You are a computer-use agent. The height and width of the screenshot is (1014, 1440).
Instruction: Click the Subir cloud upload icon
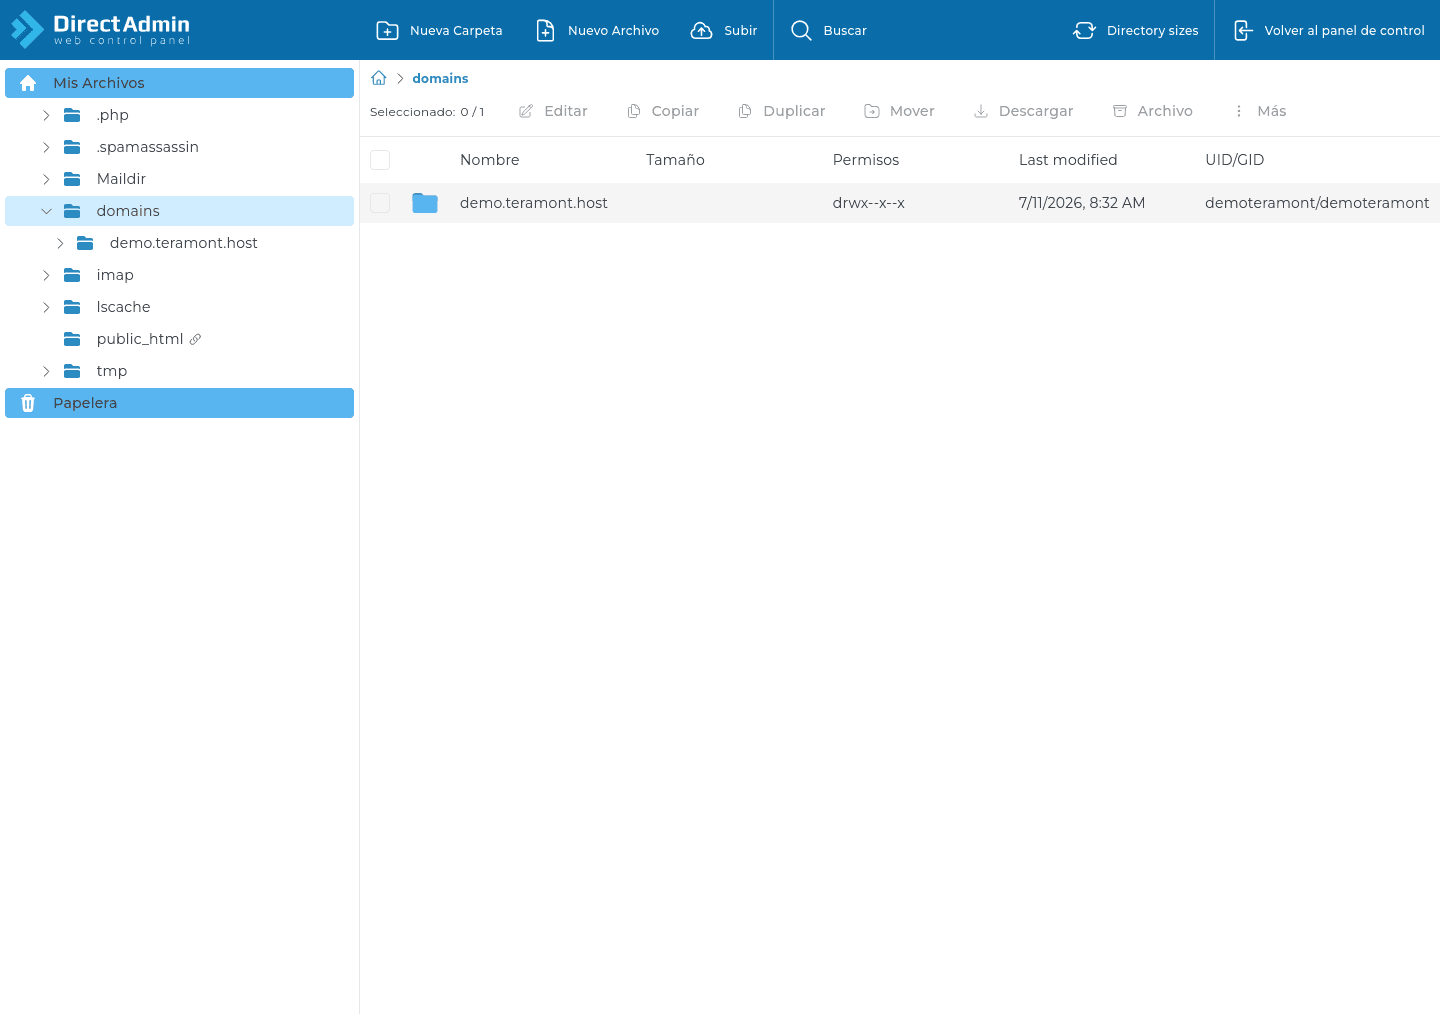[x=702, y=31]
